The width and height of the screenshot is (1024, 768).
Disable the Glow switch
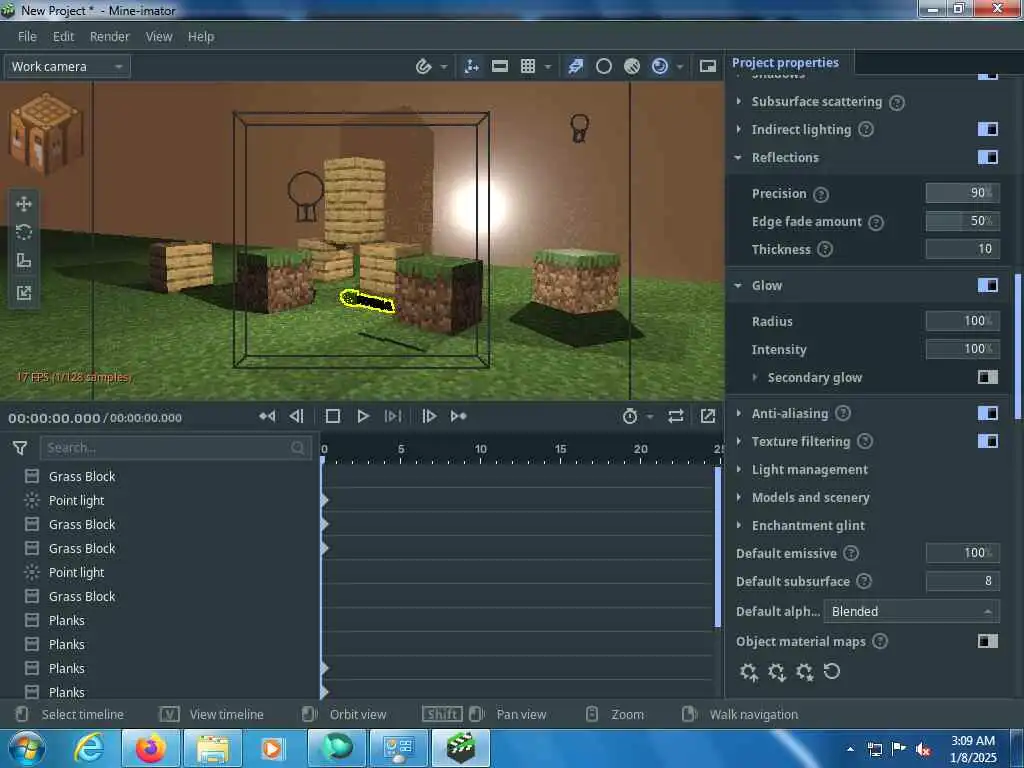(x=988, y=285)
